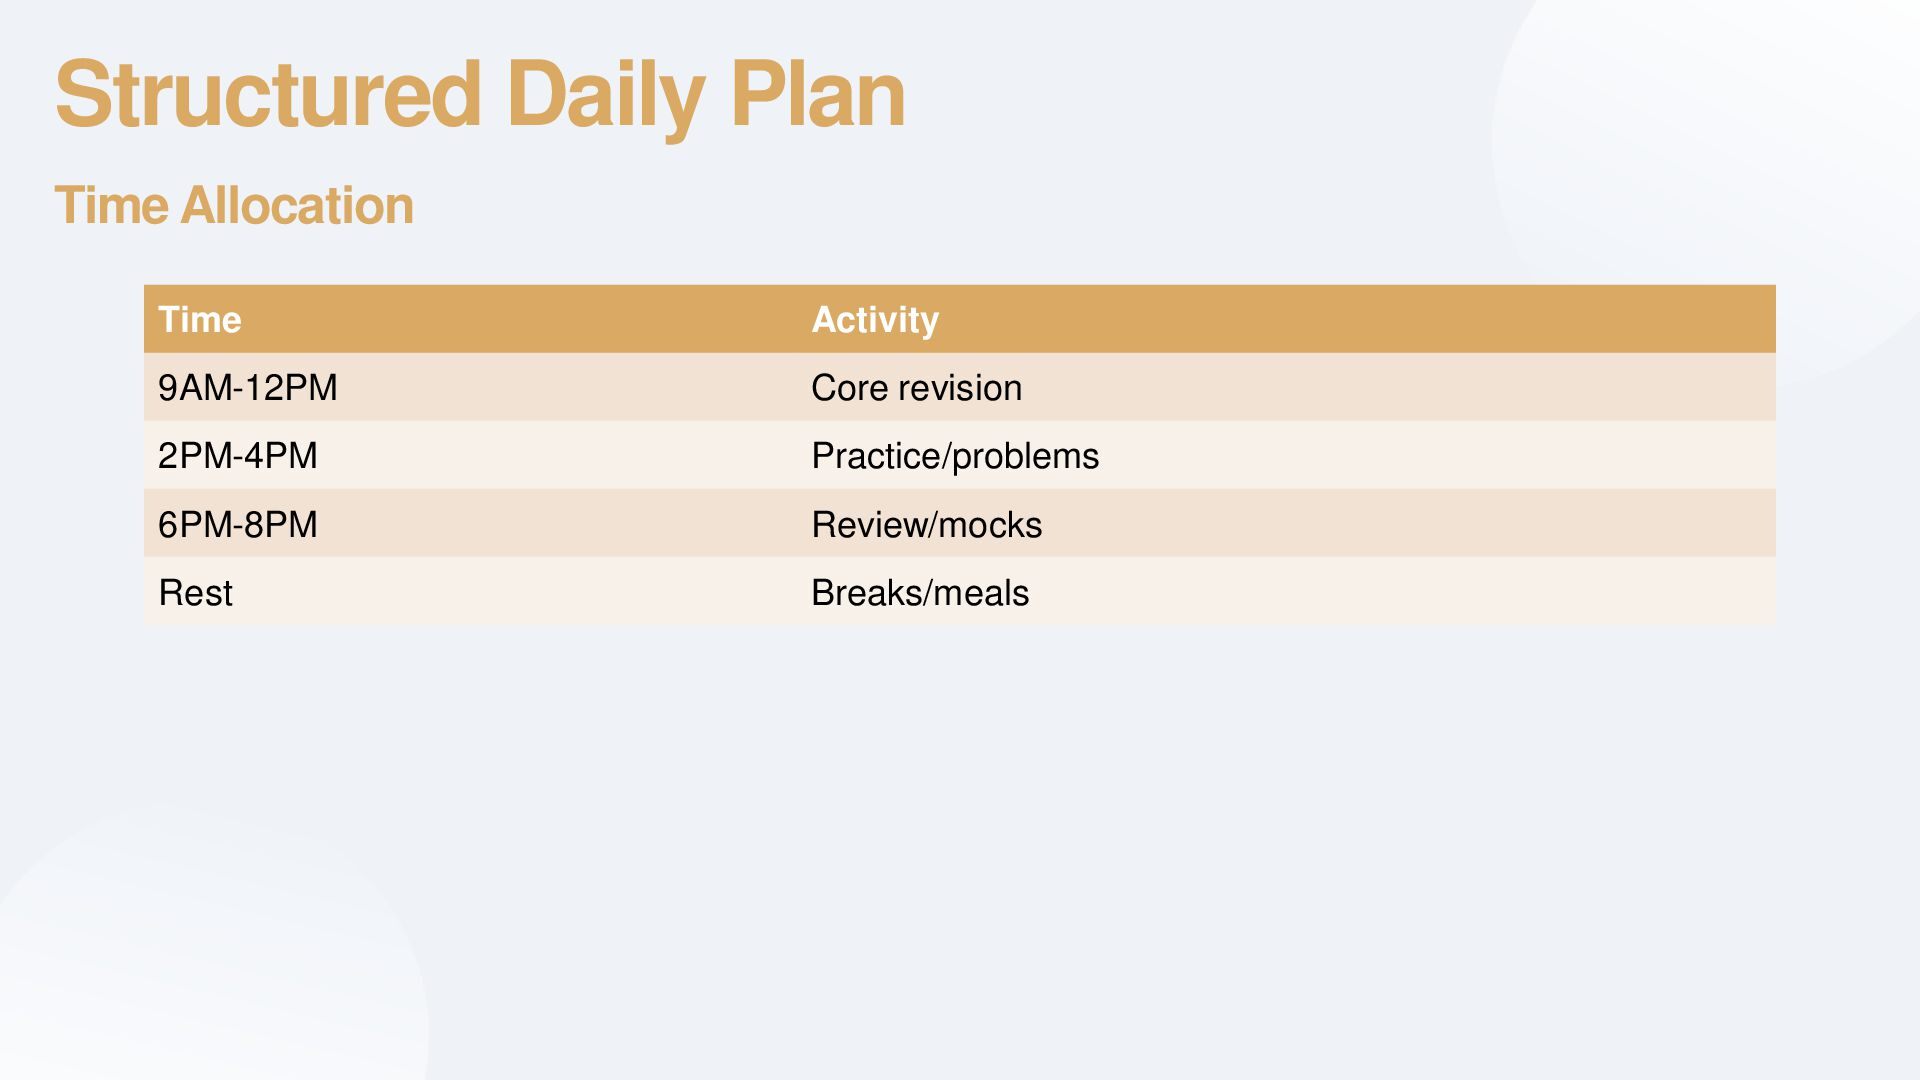Click the word 'Time' in the subtitle

click(x=111, y=206)
